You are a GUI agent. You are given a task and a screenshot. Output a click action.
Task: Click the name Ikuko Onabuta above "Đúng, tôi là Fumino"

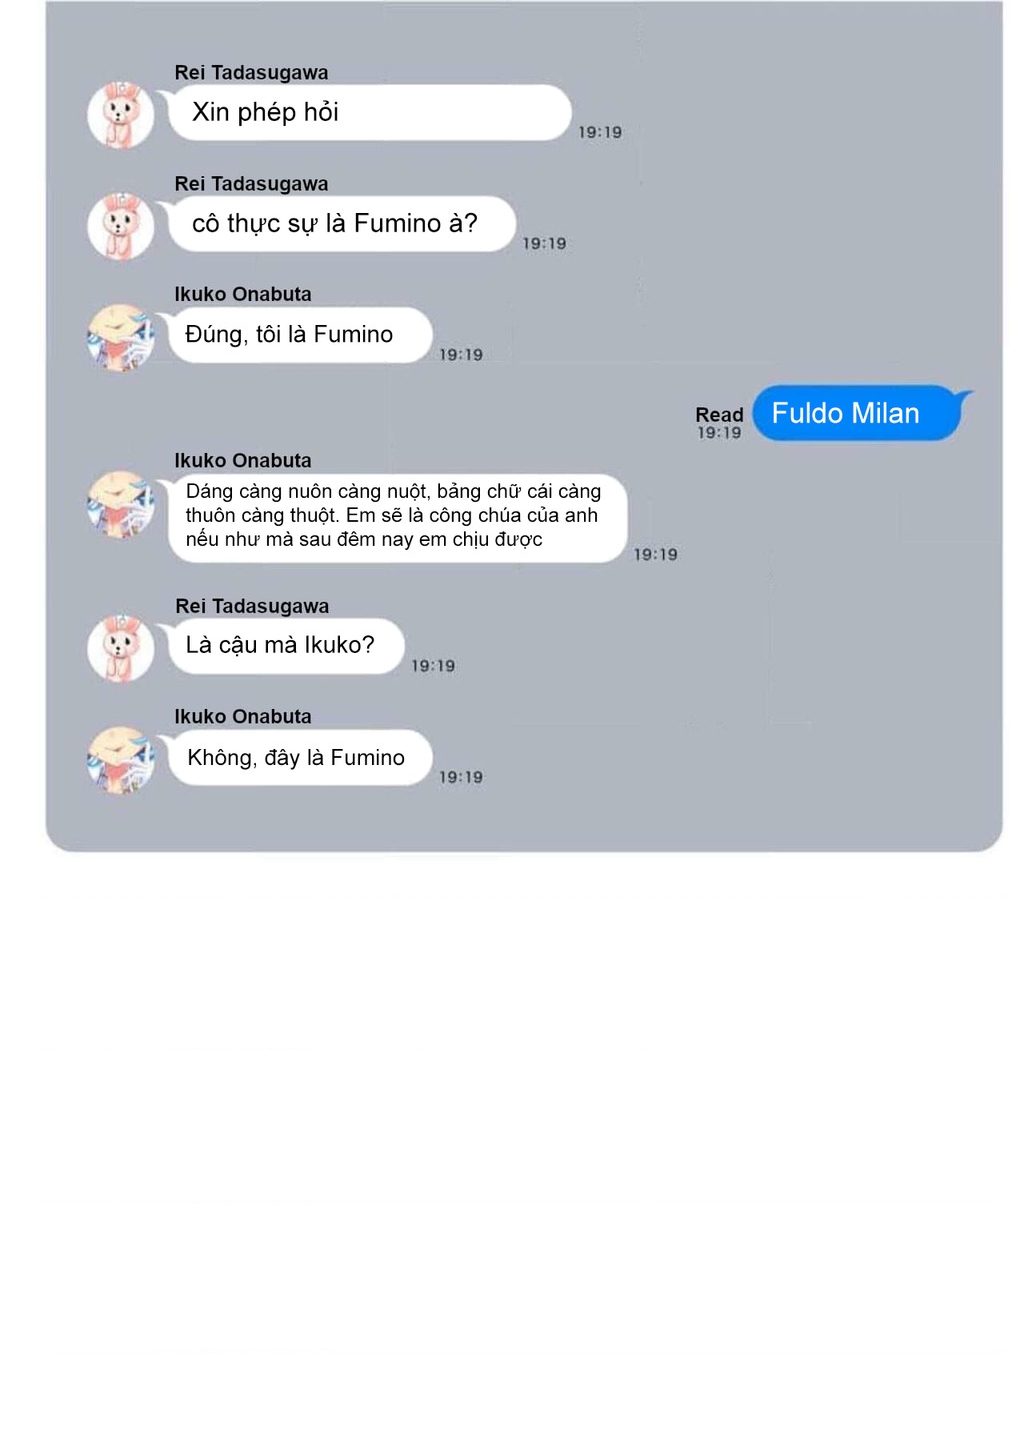pos(243,294)
